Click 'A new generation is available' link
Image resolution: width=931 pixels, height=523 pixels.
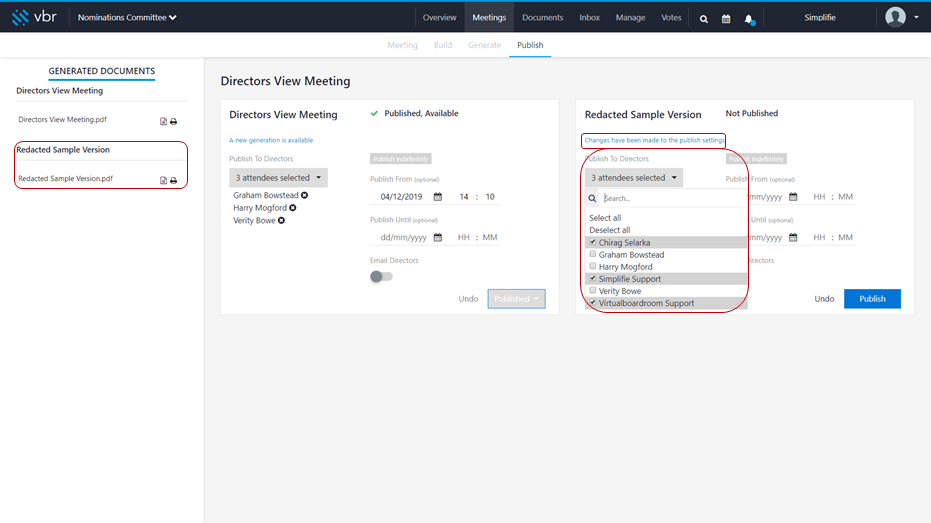click(271, 140)
